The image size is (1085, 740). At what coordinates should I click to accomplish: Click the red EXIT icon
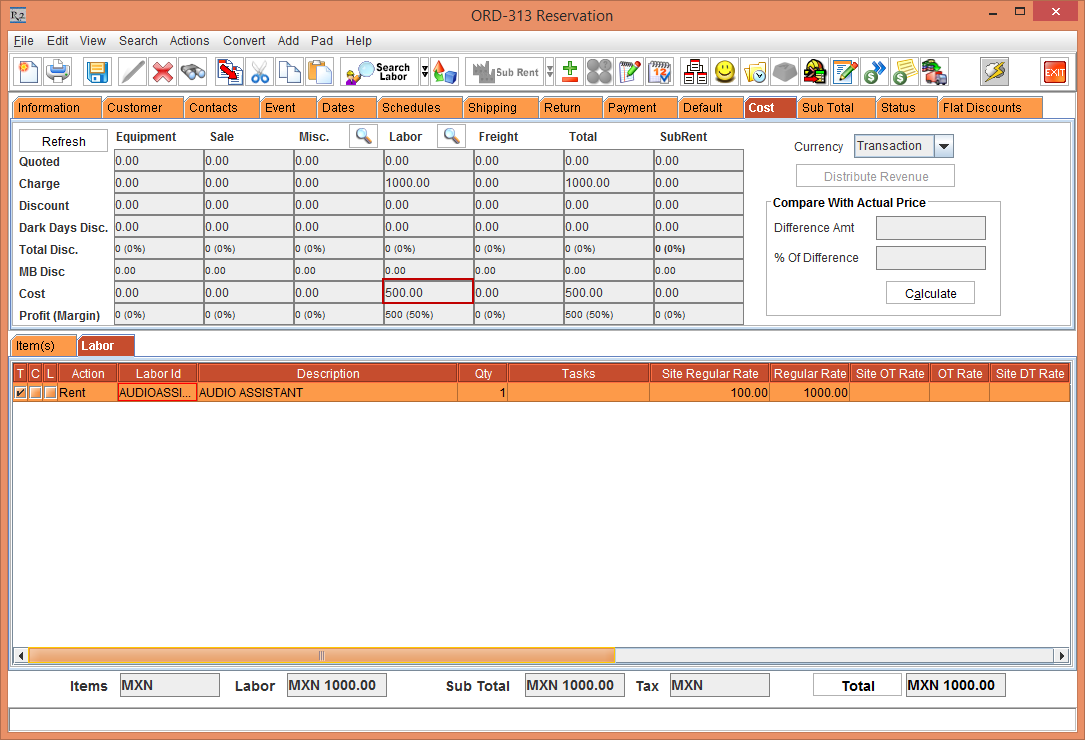[1054, 72]
